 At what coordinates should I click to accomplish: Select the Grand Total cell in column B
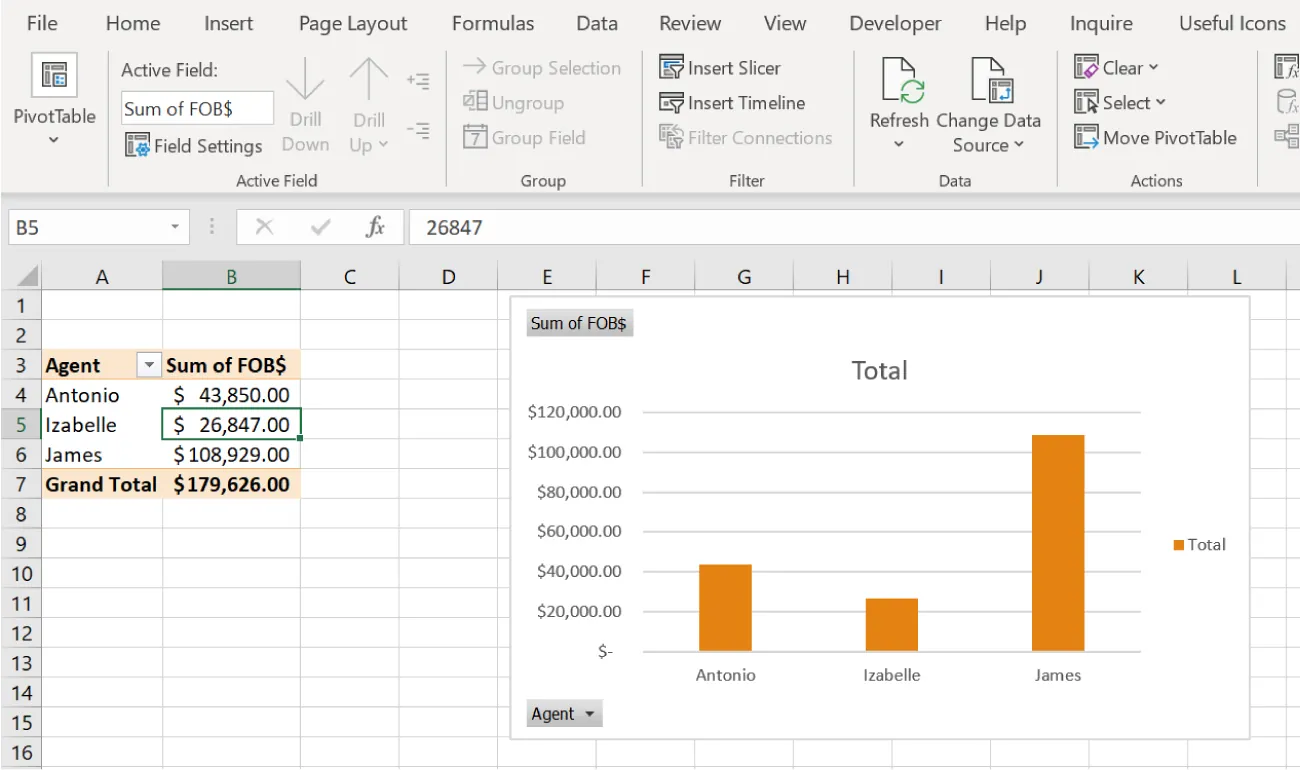tap(231, 484)
